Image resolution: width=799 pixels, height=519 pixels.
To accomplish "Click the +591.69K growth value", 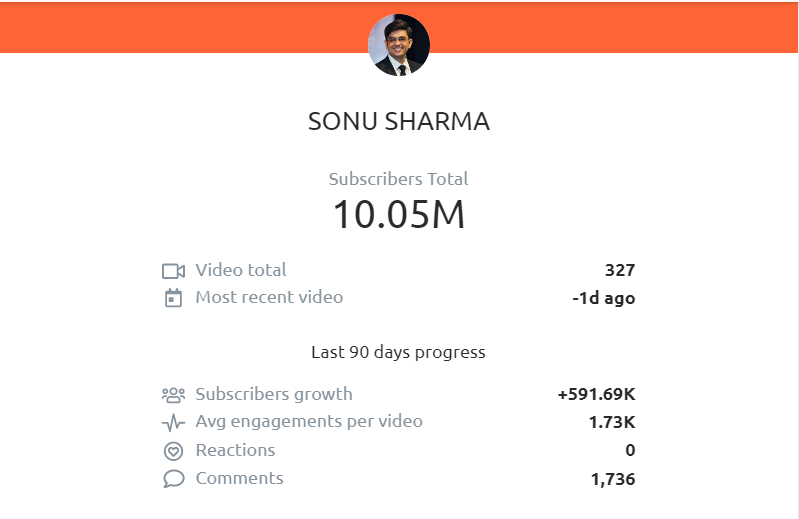I will [x=597, y=394].
